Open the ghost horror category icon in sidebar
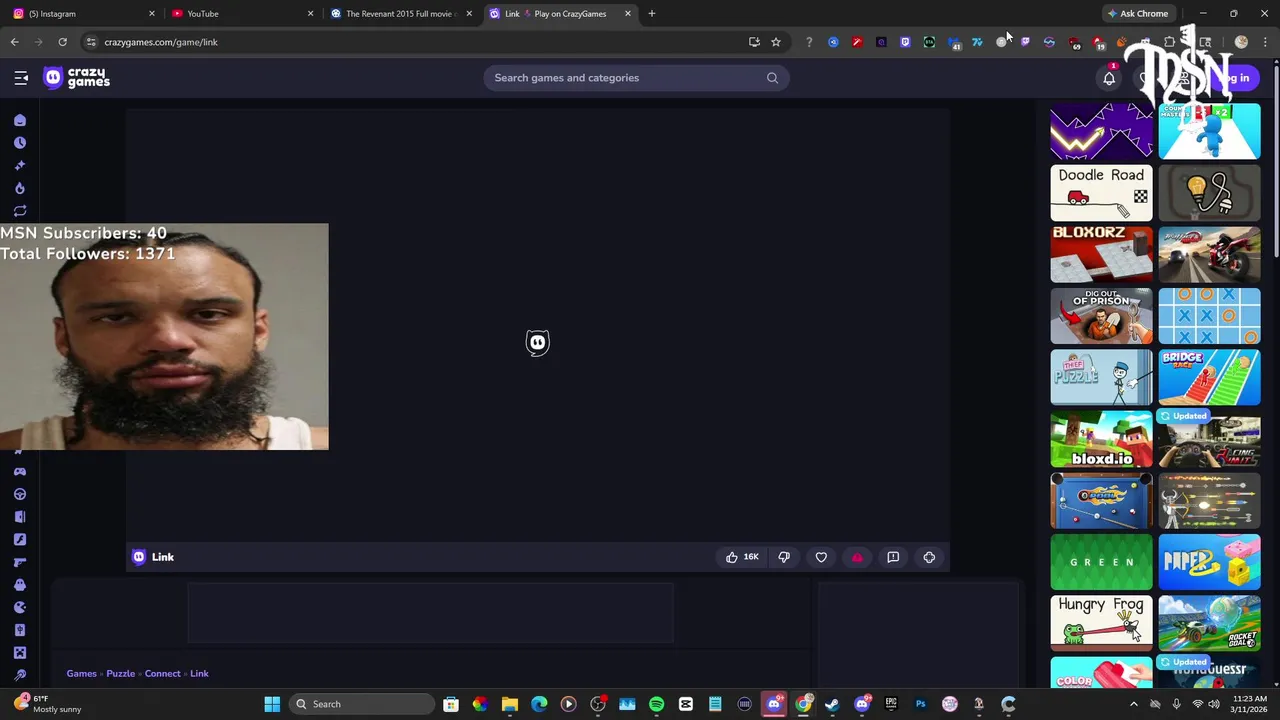1280x720 pixels. tap(19, 585)
